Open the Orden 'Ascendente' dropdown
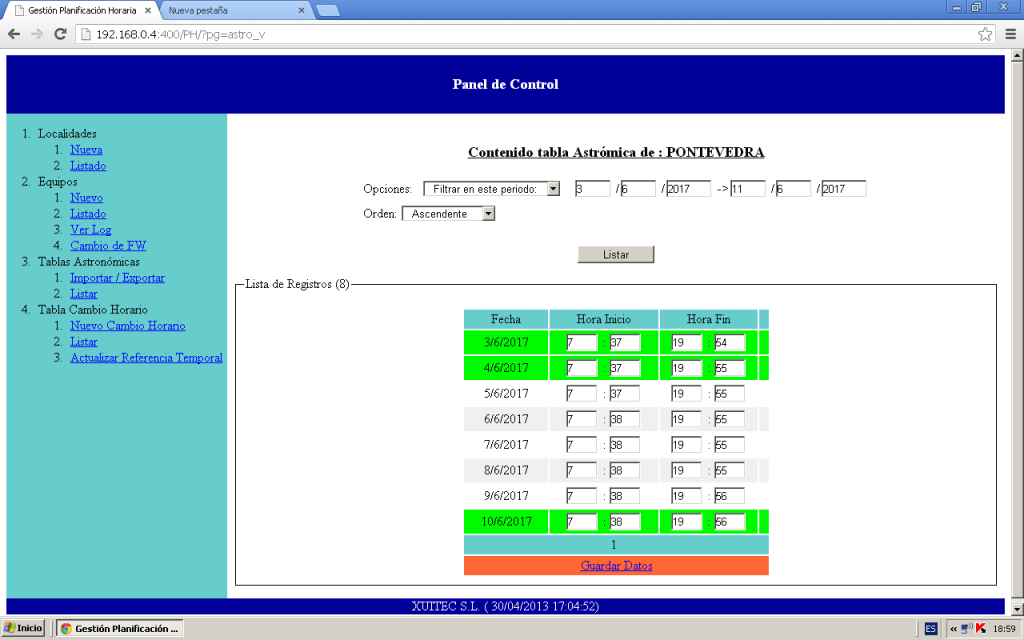The height and width of the screenshot is (640, 1024). 448,213
